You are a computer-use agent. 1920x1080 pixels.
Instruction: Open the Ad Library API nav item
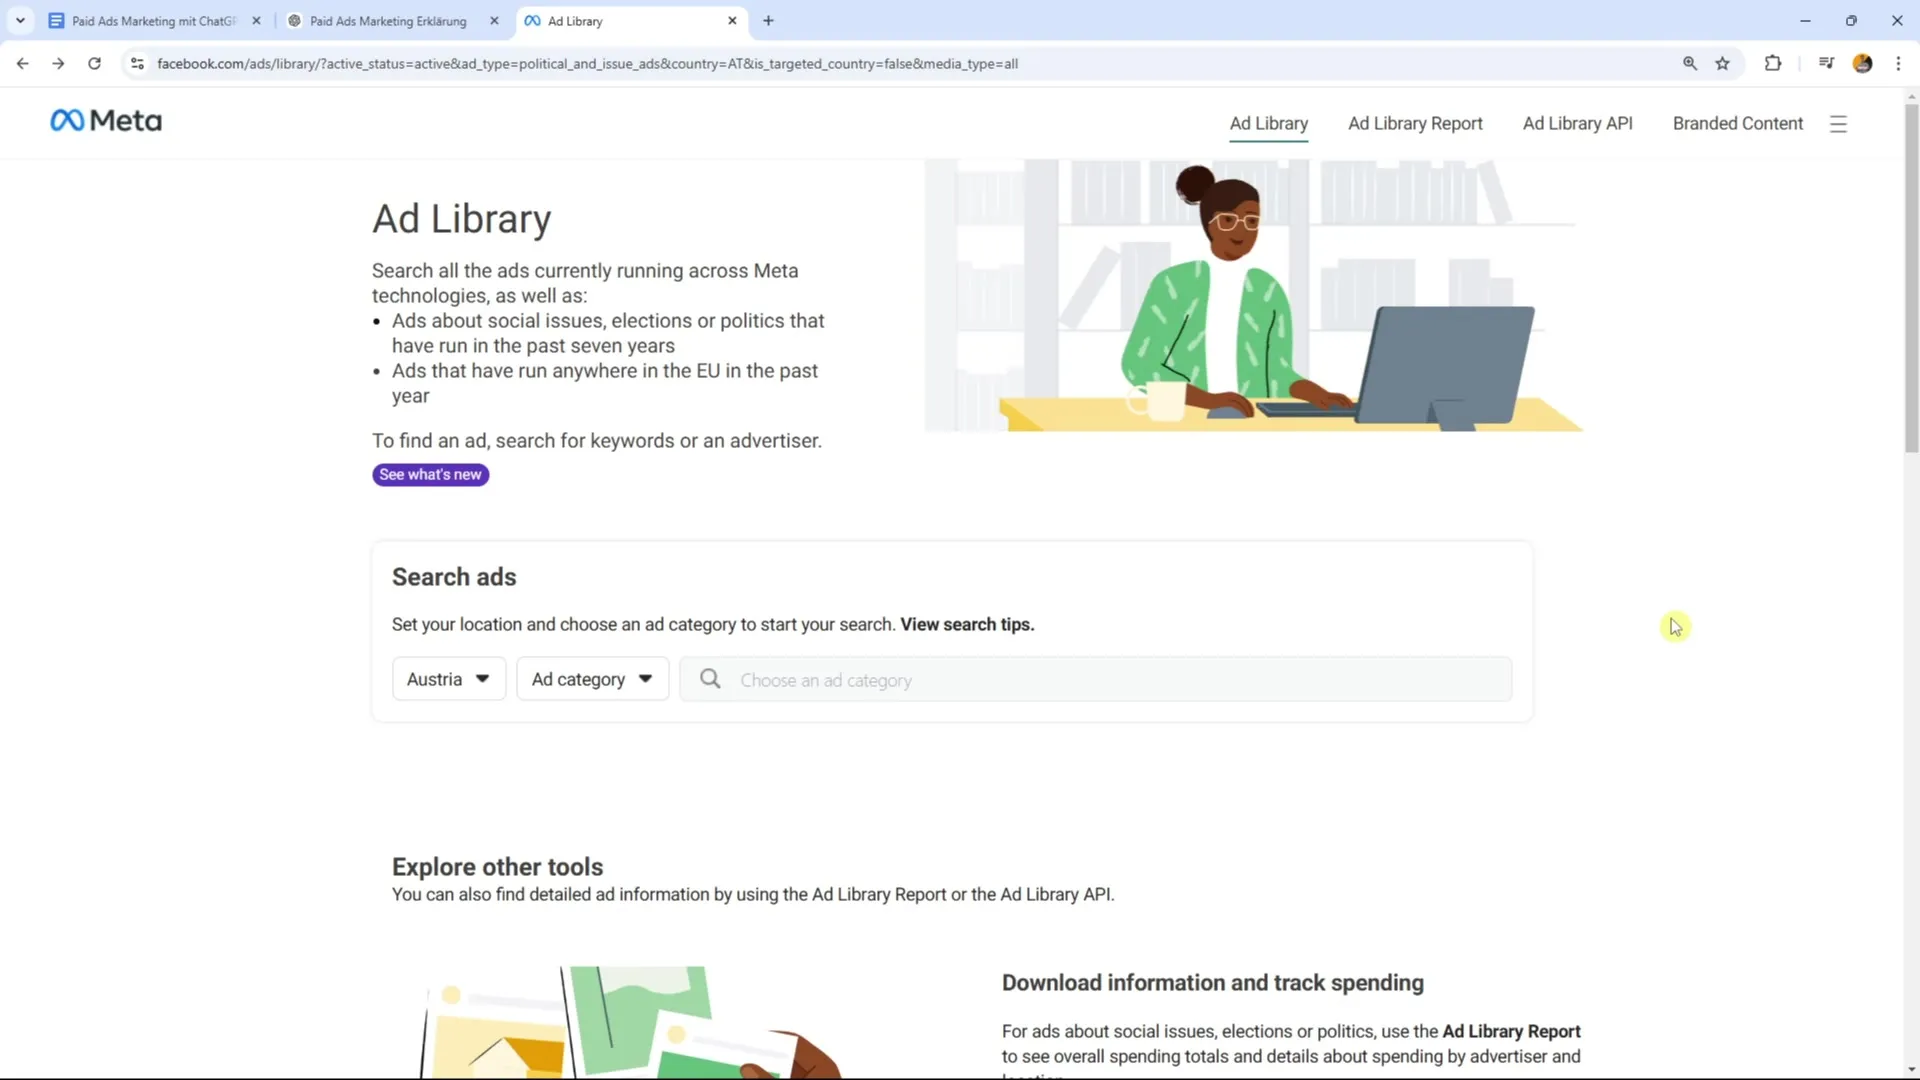point(1577,123)
